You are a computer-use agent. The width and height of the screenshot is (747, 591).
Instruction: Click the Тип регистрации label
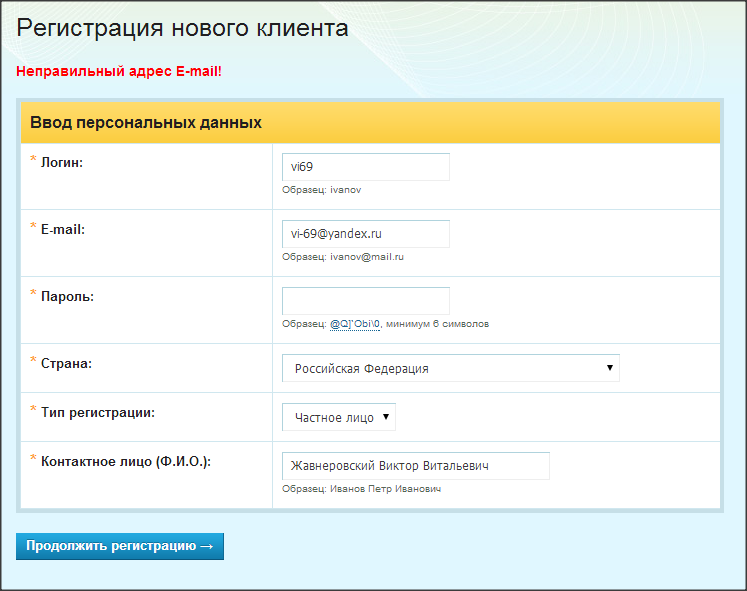click(97, 412)
